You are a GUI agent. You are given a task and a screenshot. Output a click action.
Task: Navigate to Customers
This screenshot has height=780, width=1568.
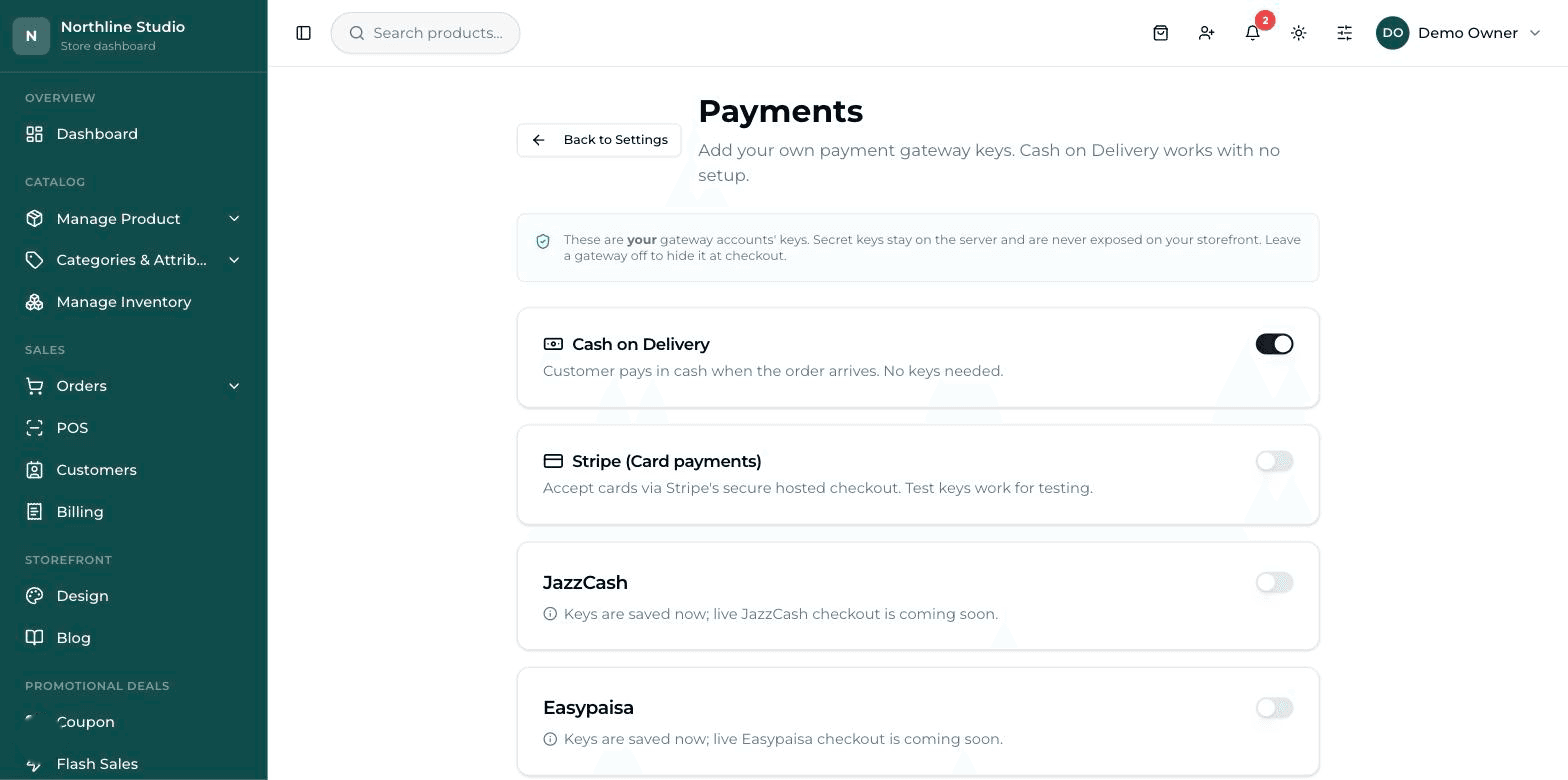(133, 470)
